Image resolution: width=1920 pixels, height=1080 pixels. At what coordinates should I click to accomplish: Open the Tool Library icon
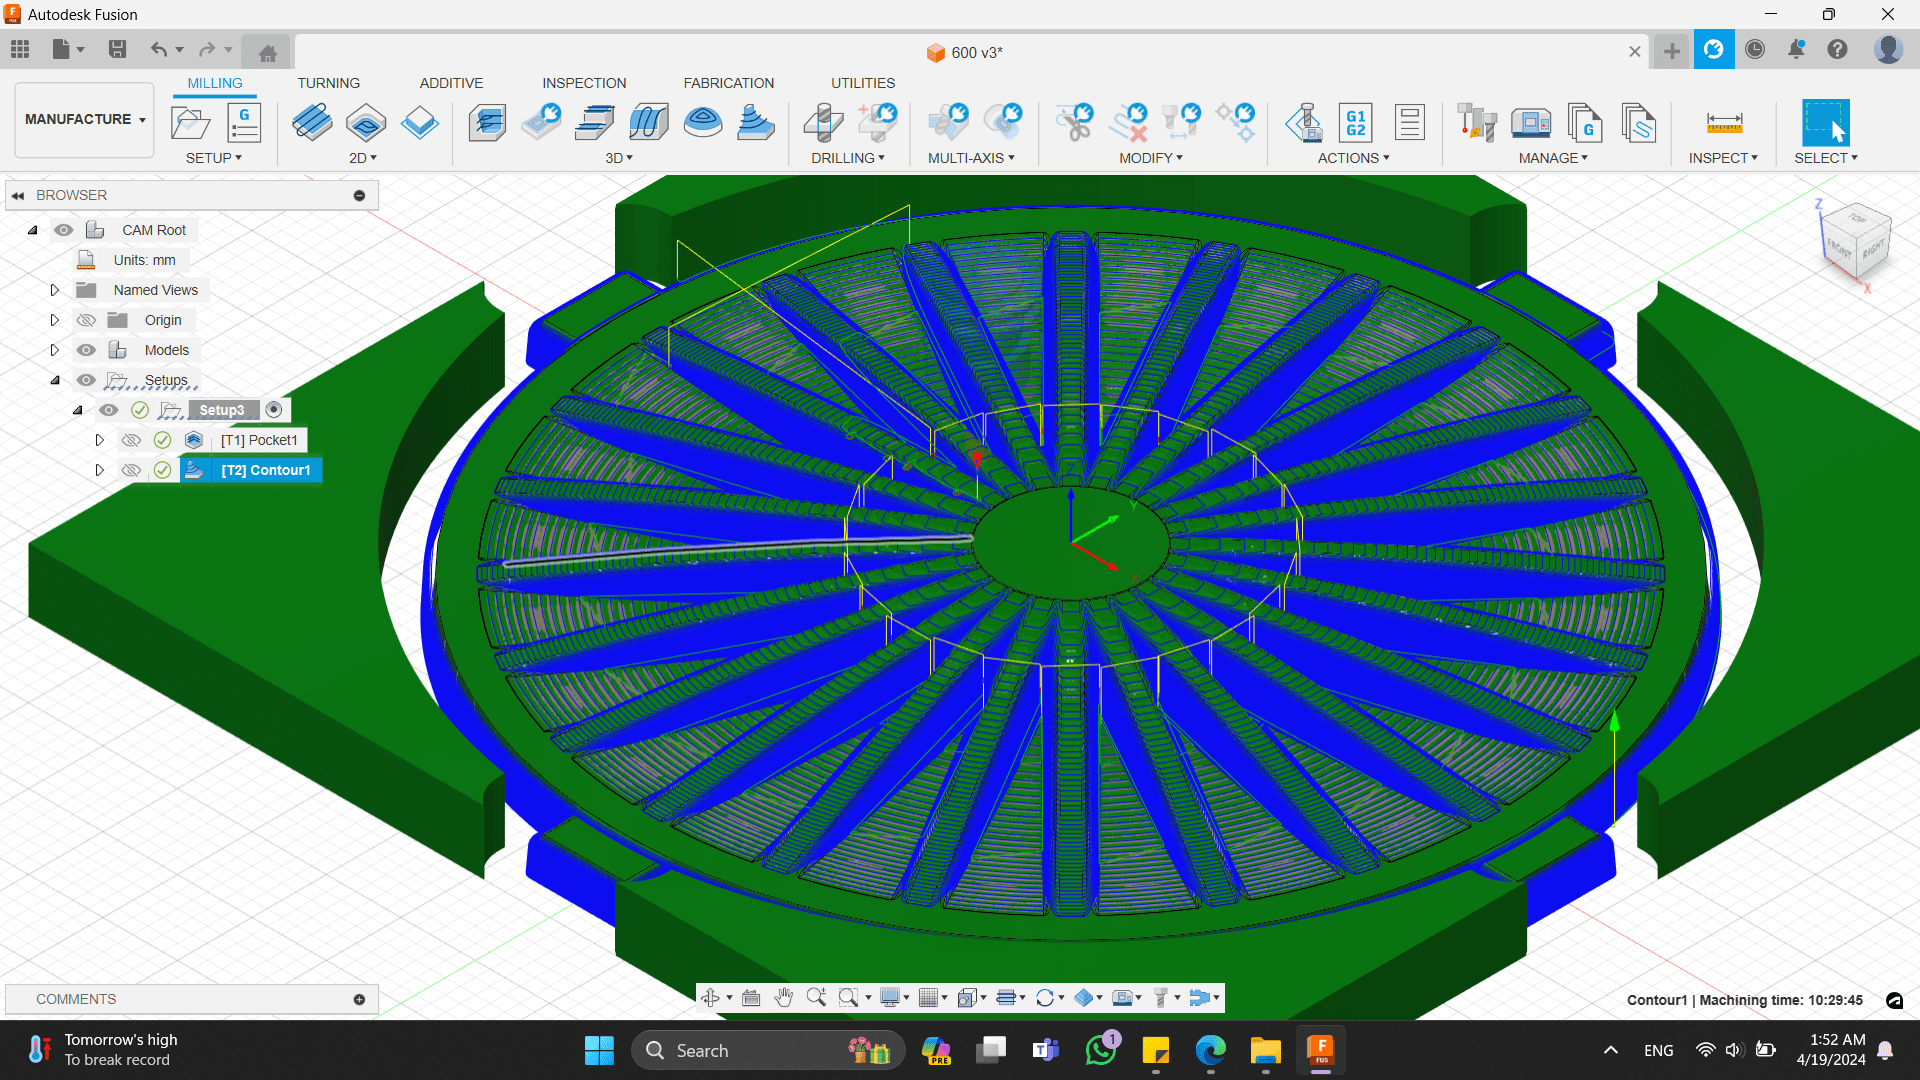pos(1477,123)
